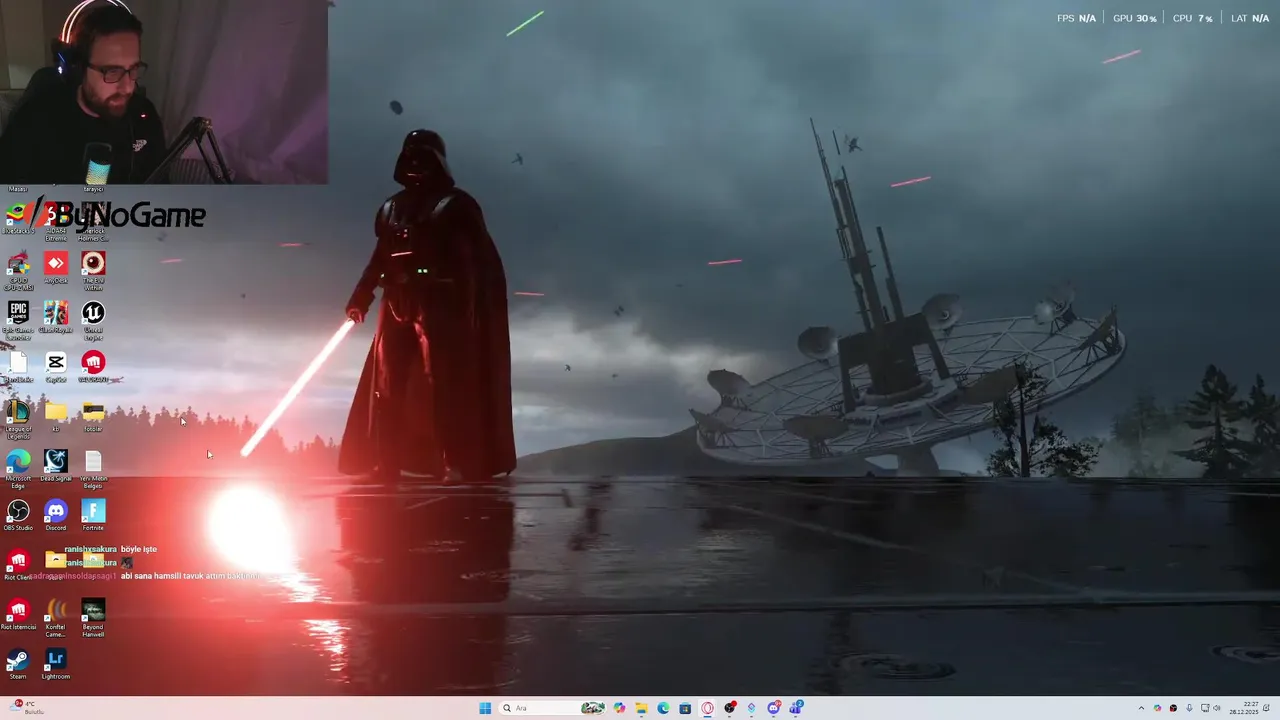
Task: Select the Fortnite desktop icon
Action: pyautogui.click(x=93, y=515)
